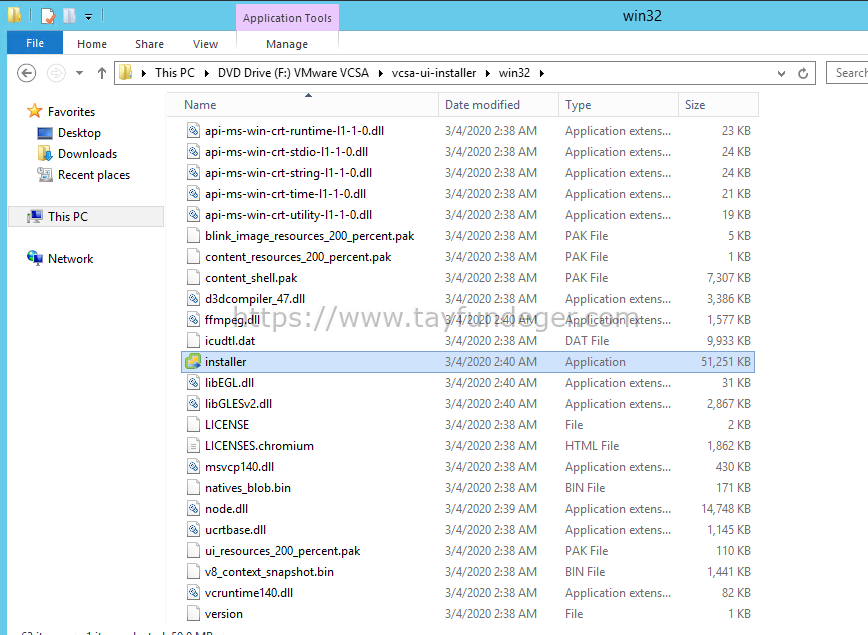
Task: Click the Downloads folder icon in sidebar
Action: pos(45,153)
